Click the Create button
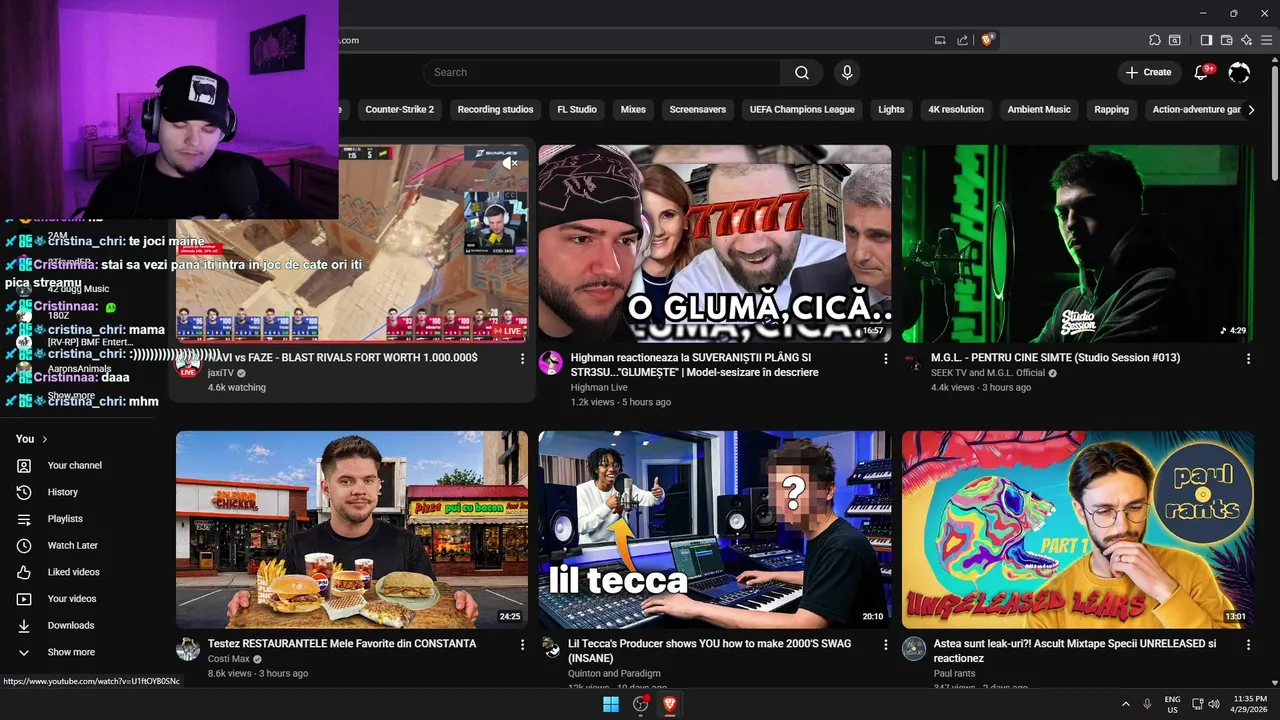Image resolution: width=1280 pixels, height=720 pixels. pos(1148,72)
